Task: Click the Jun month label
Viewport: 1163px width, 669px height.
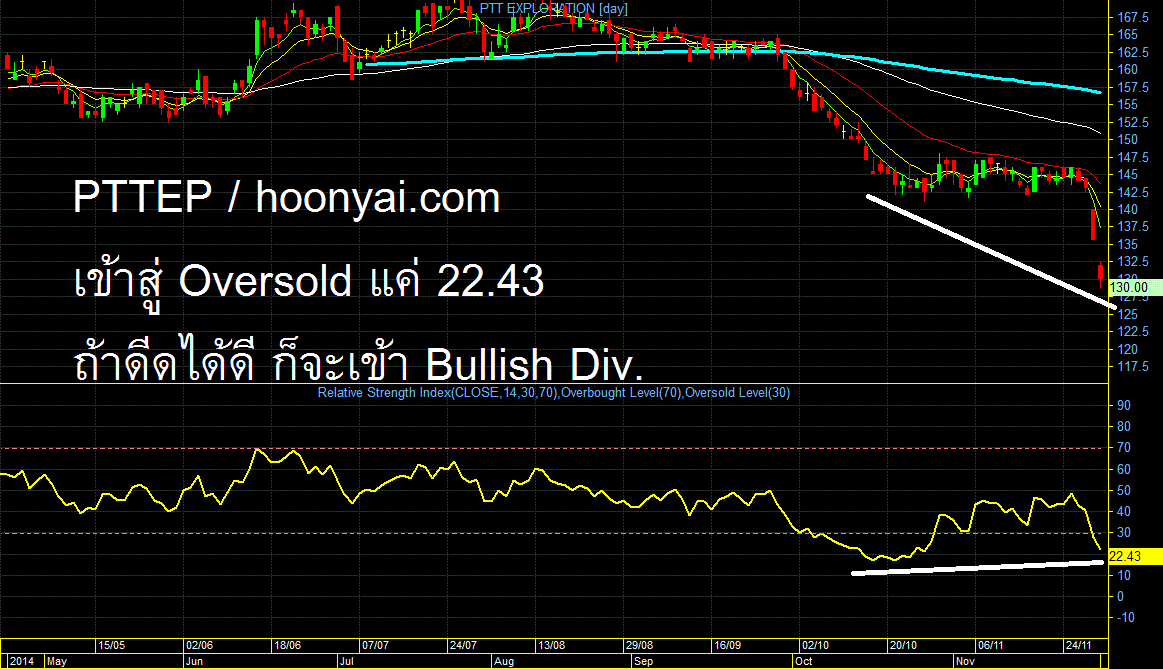Action: pos(194,661)
